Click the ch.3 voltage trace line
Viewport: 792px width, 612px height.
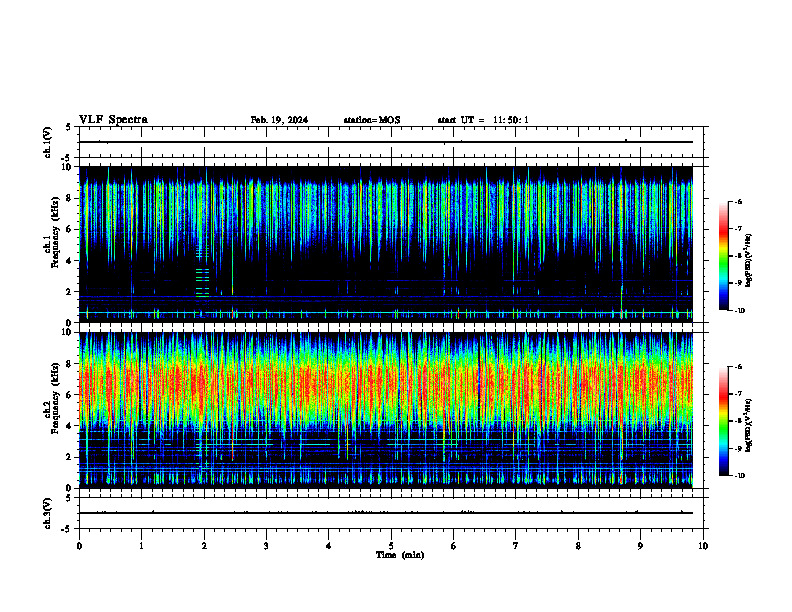386,513
